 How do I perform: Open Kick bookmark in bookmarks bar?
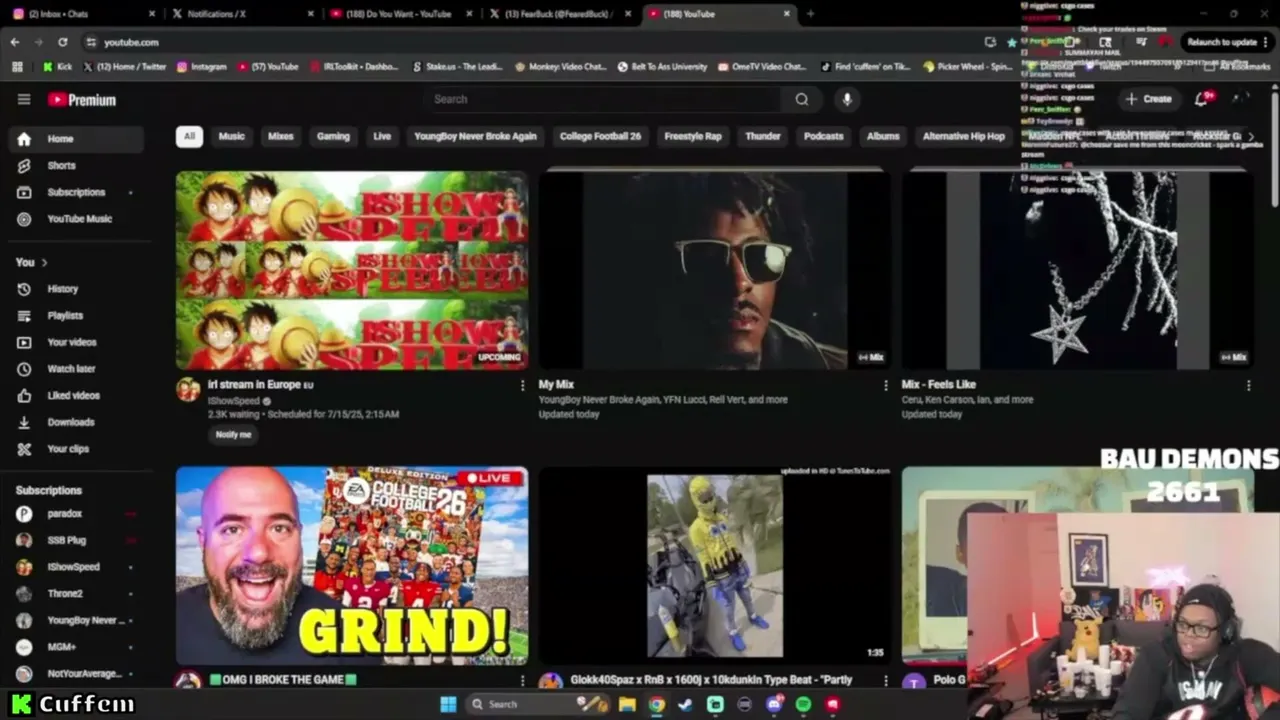tap(57, 67)
